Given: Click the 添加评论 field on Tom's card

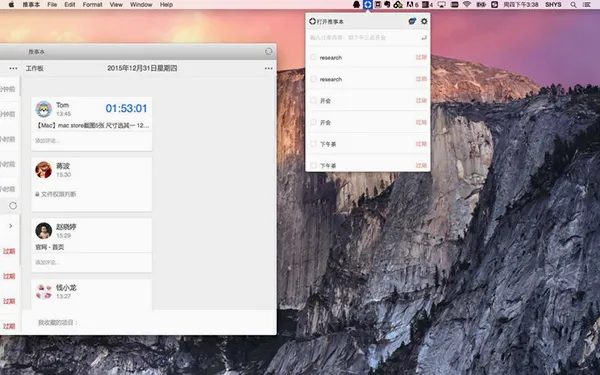Looking at the screenshot, I should pos(91,141).
